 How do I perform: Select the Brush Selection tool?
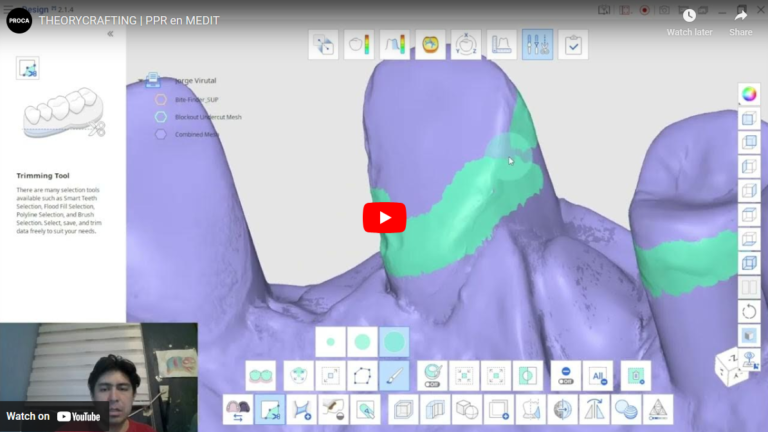tap(394, 376)
